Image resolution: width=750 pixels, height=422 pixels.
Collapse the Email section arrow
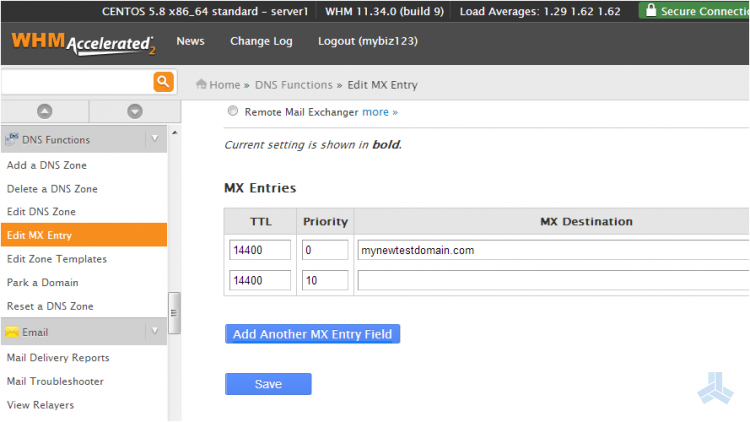[x=155, y=332]
